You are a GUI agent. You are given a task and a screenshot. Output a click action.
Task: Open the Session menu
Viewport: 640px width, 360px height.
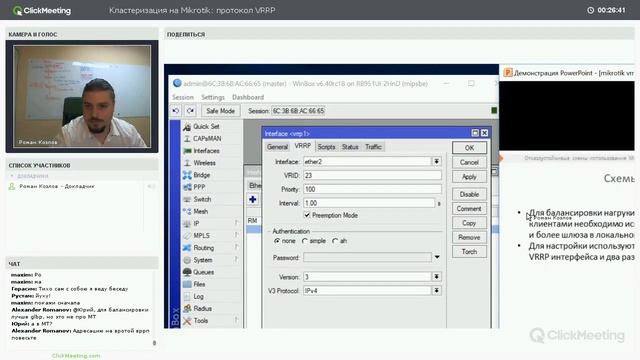click(x=182, y=97)
